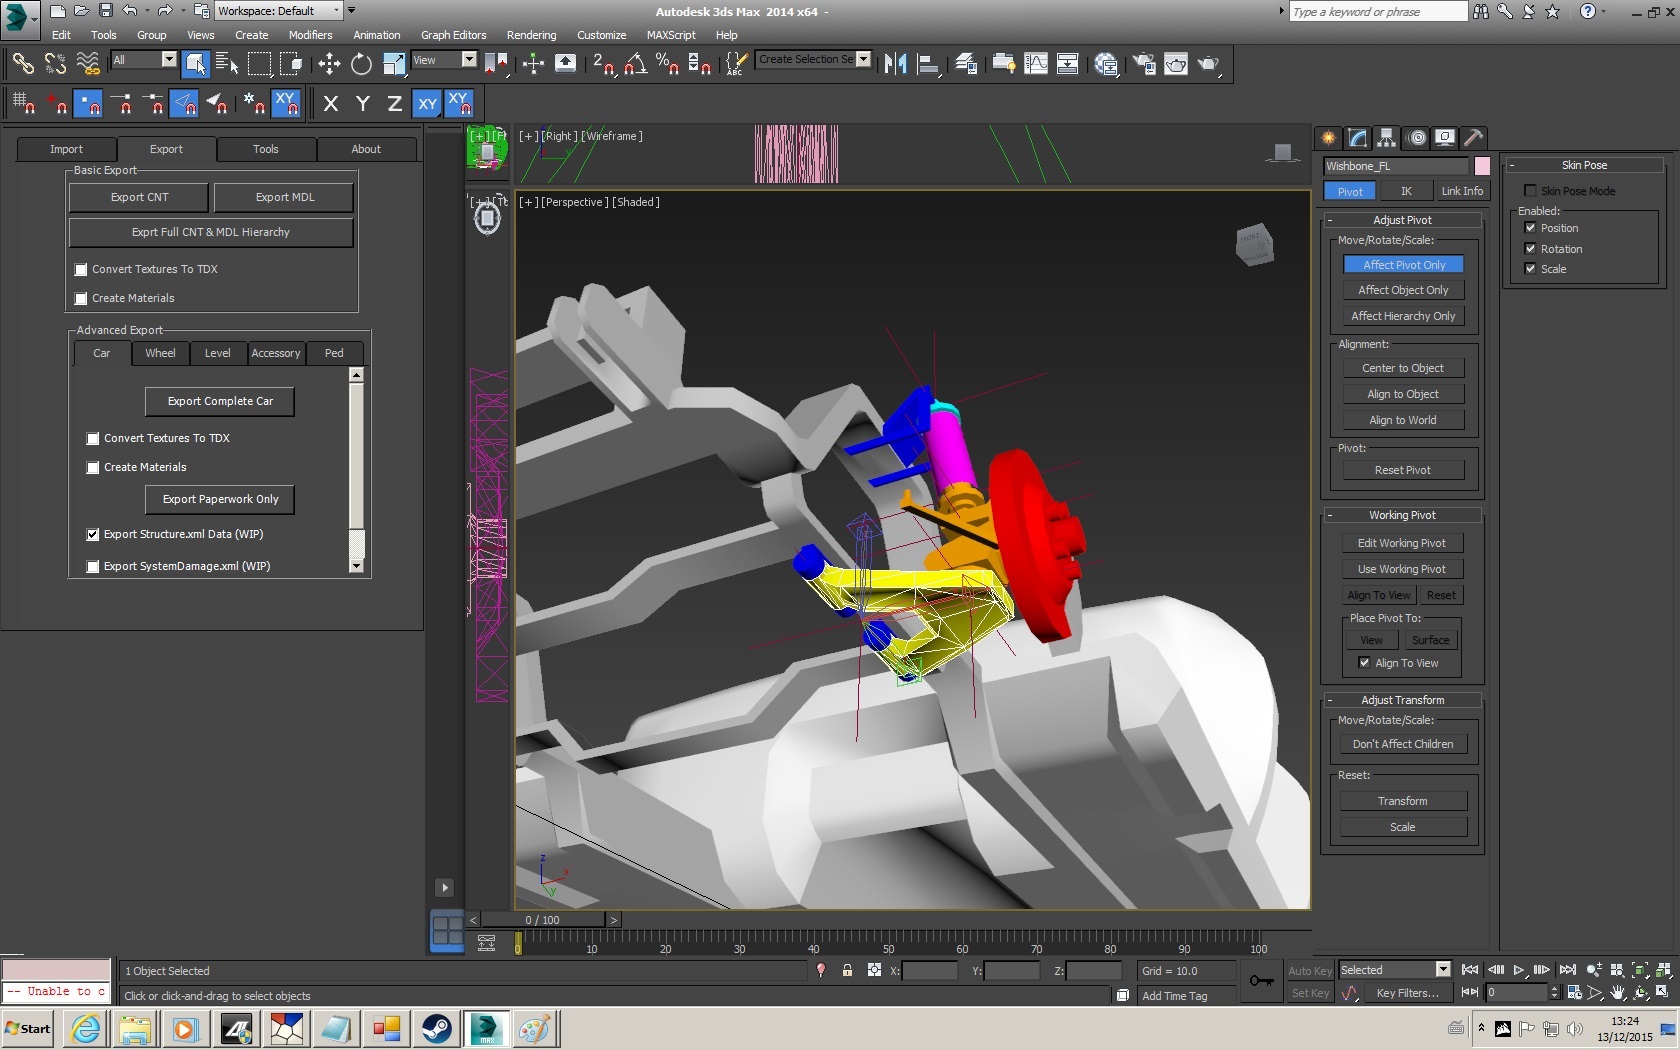Open the Material Editor icon
Image resolution: width=1680 pixels, height=1050 pixels.
tap(1106, 64)
